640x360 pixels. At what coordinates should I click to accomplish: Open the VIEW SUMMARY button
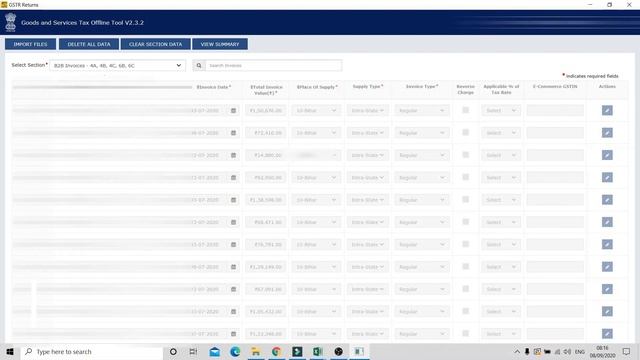coord(220,44)
